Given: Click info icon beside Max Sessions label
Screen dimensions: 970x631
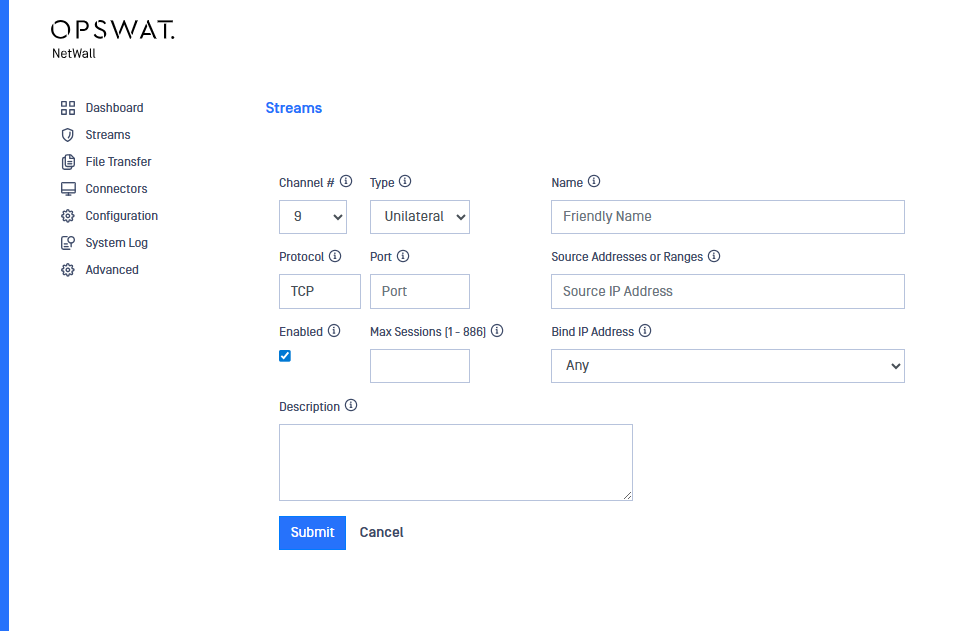Looking at the screenshot, I should 497,331.
